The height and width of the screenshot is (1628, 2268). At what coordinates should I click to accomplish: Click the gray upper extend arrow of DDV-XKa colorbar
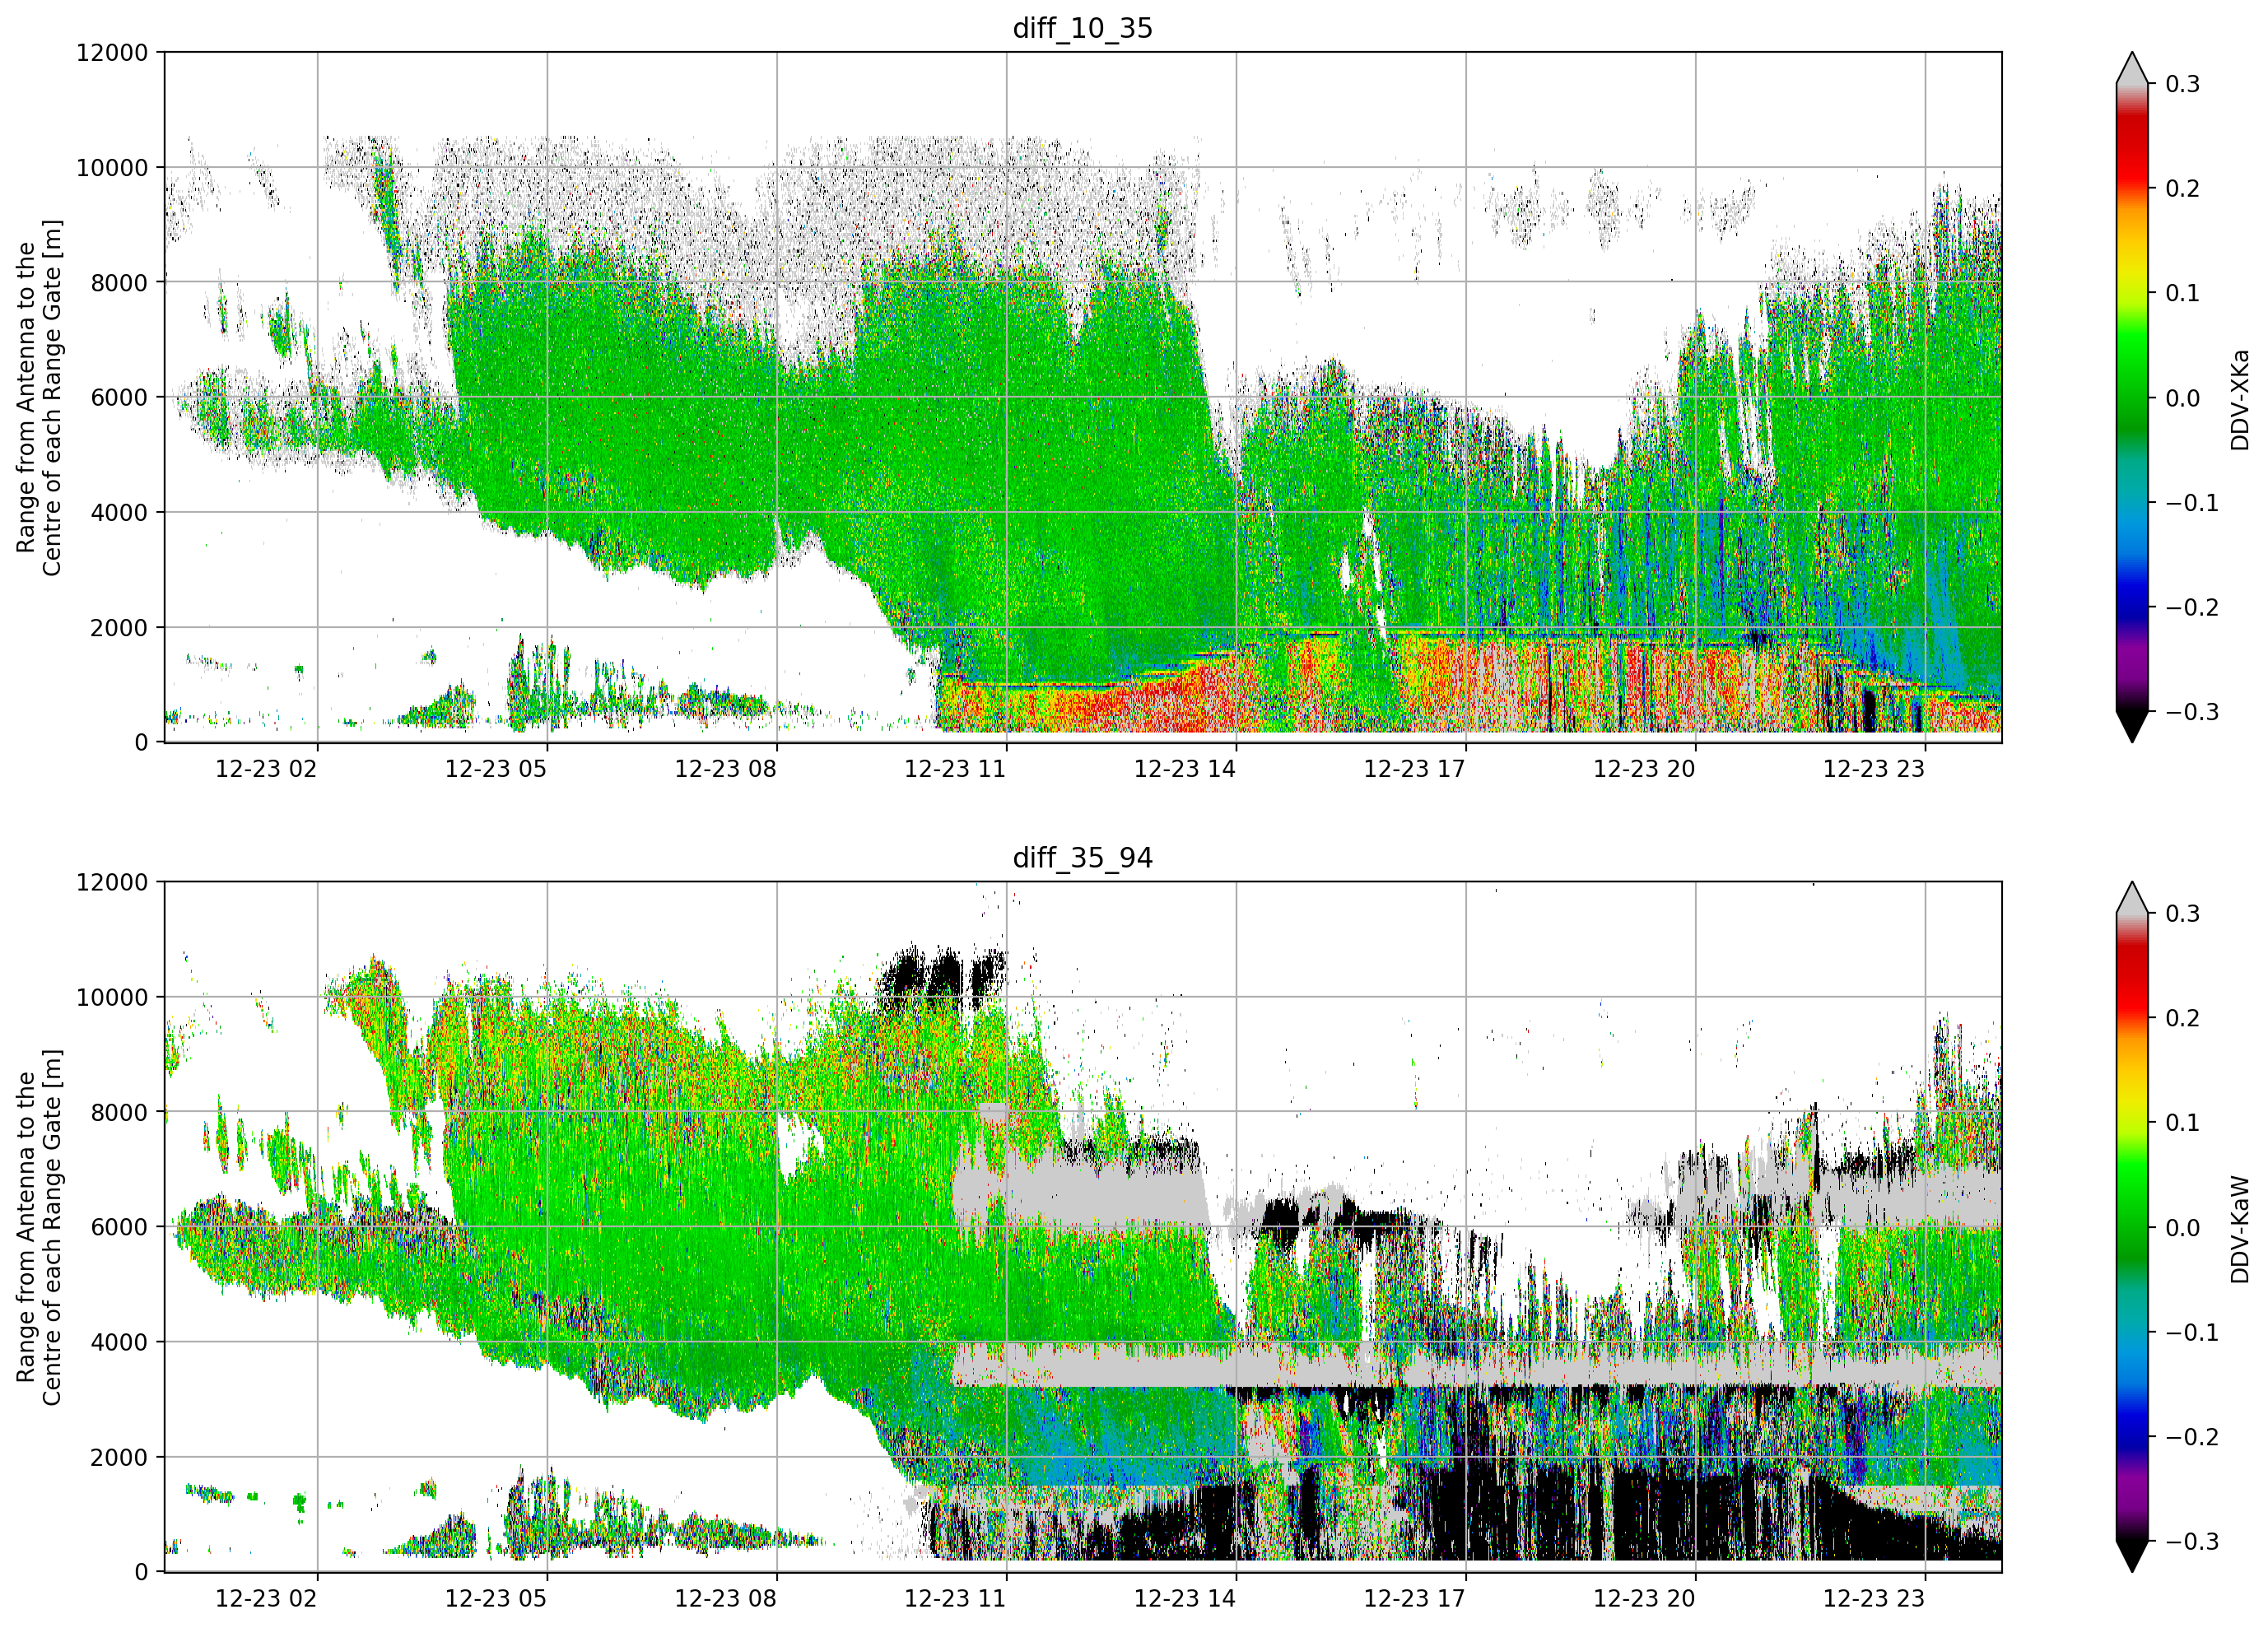pos(2132,68)
